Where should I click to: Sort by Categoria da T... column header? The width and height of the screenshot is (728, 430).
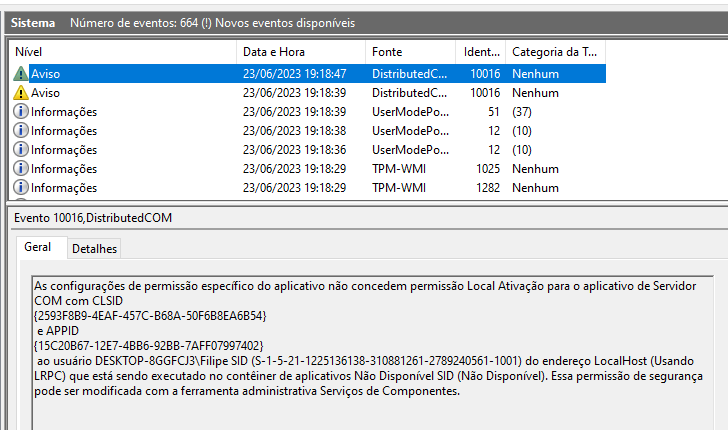click(x=555, y=52)
